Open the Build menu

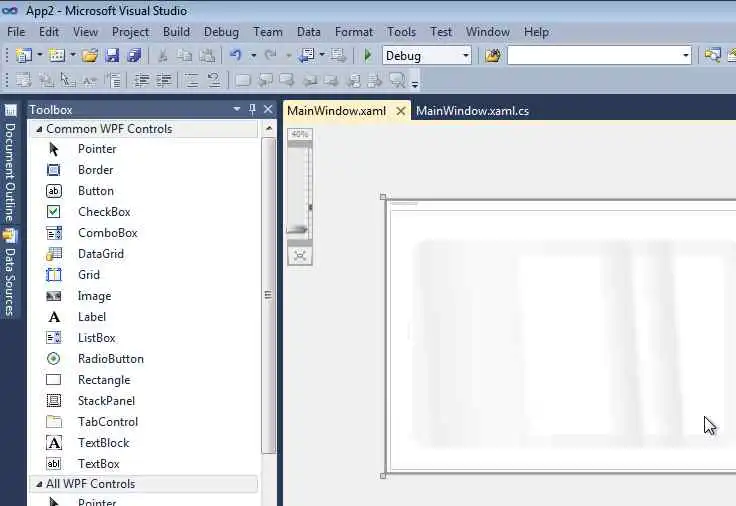tap(176, 32)
